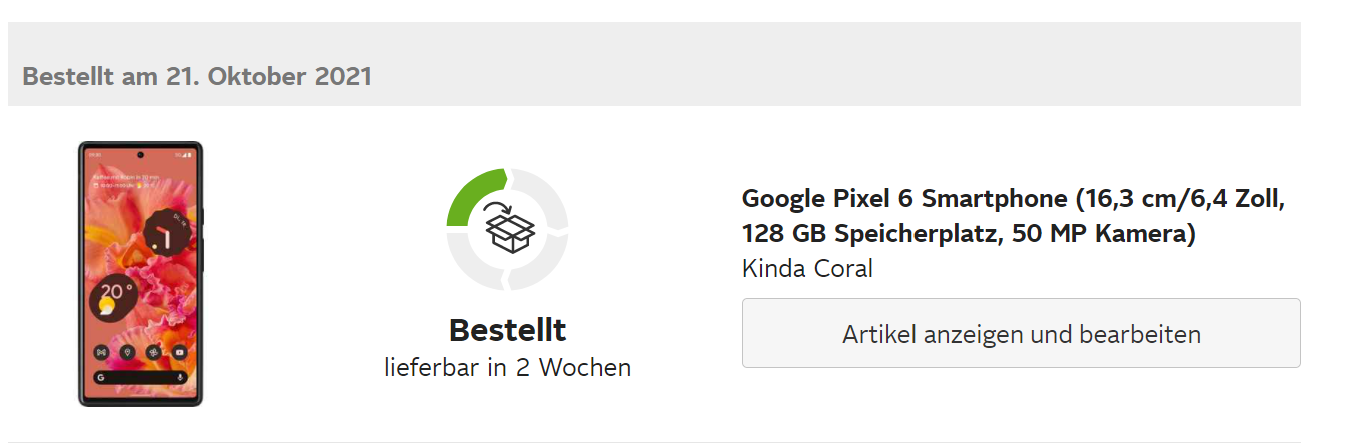1366x448 pixels.
Task: Click the analog clock widget on the phone screen
Action: [163, 236]
